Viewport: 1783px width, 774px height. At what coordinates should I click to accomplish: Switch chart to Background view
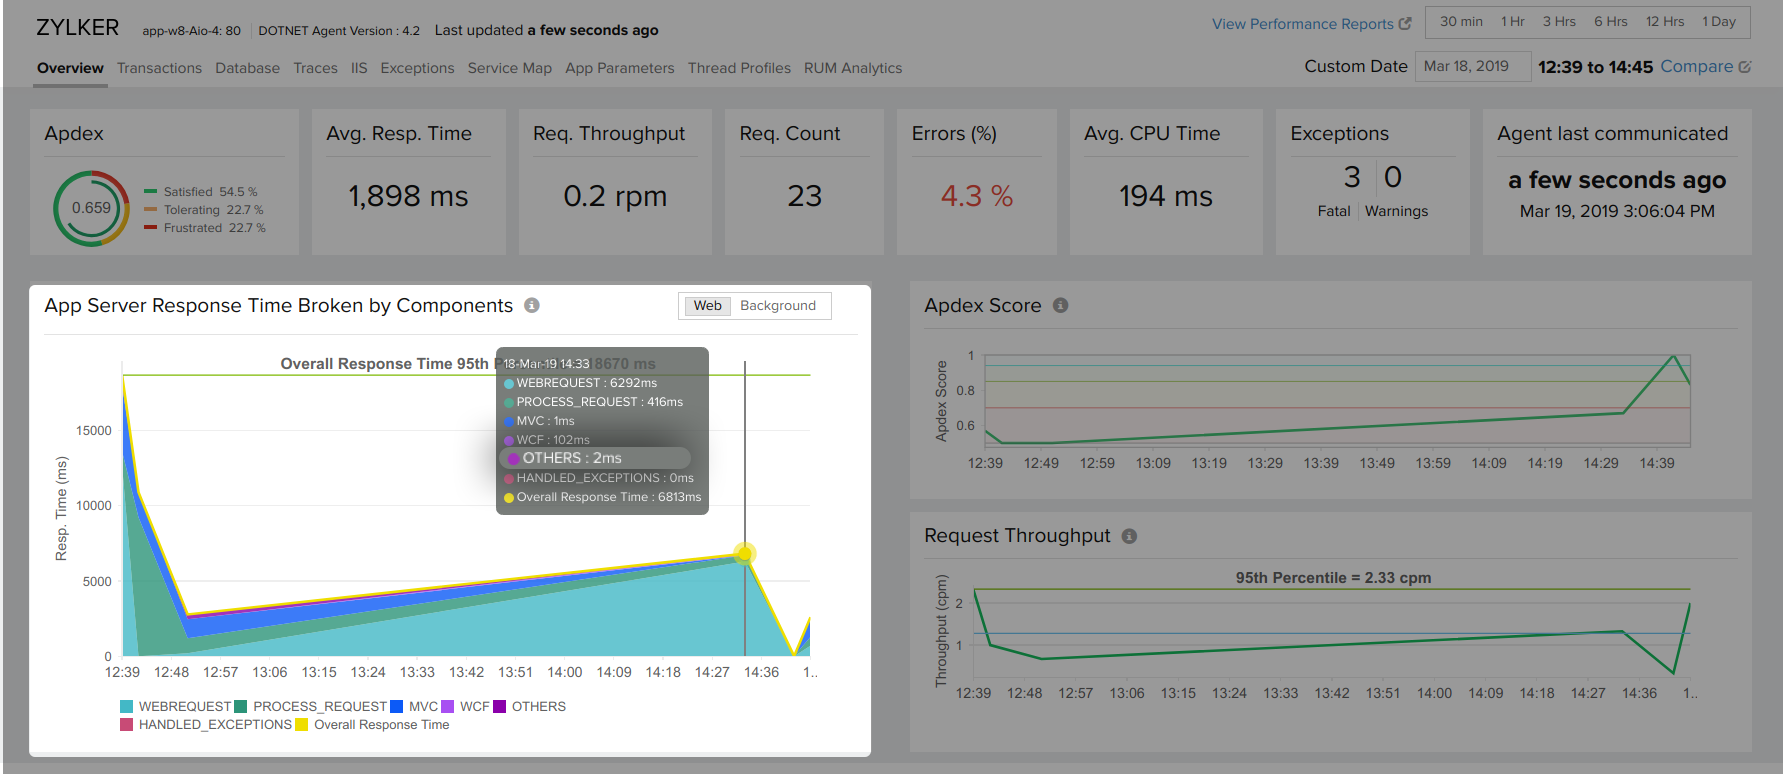click(x=777, y=306)
